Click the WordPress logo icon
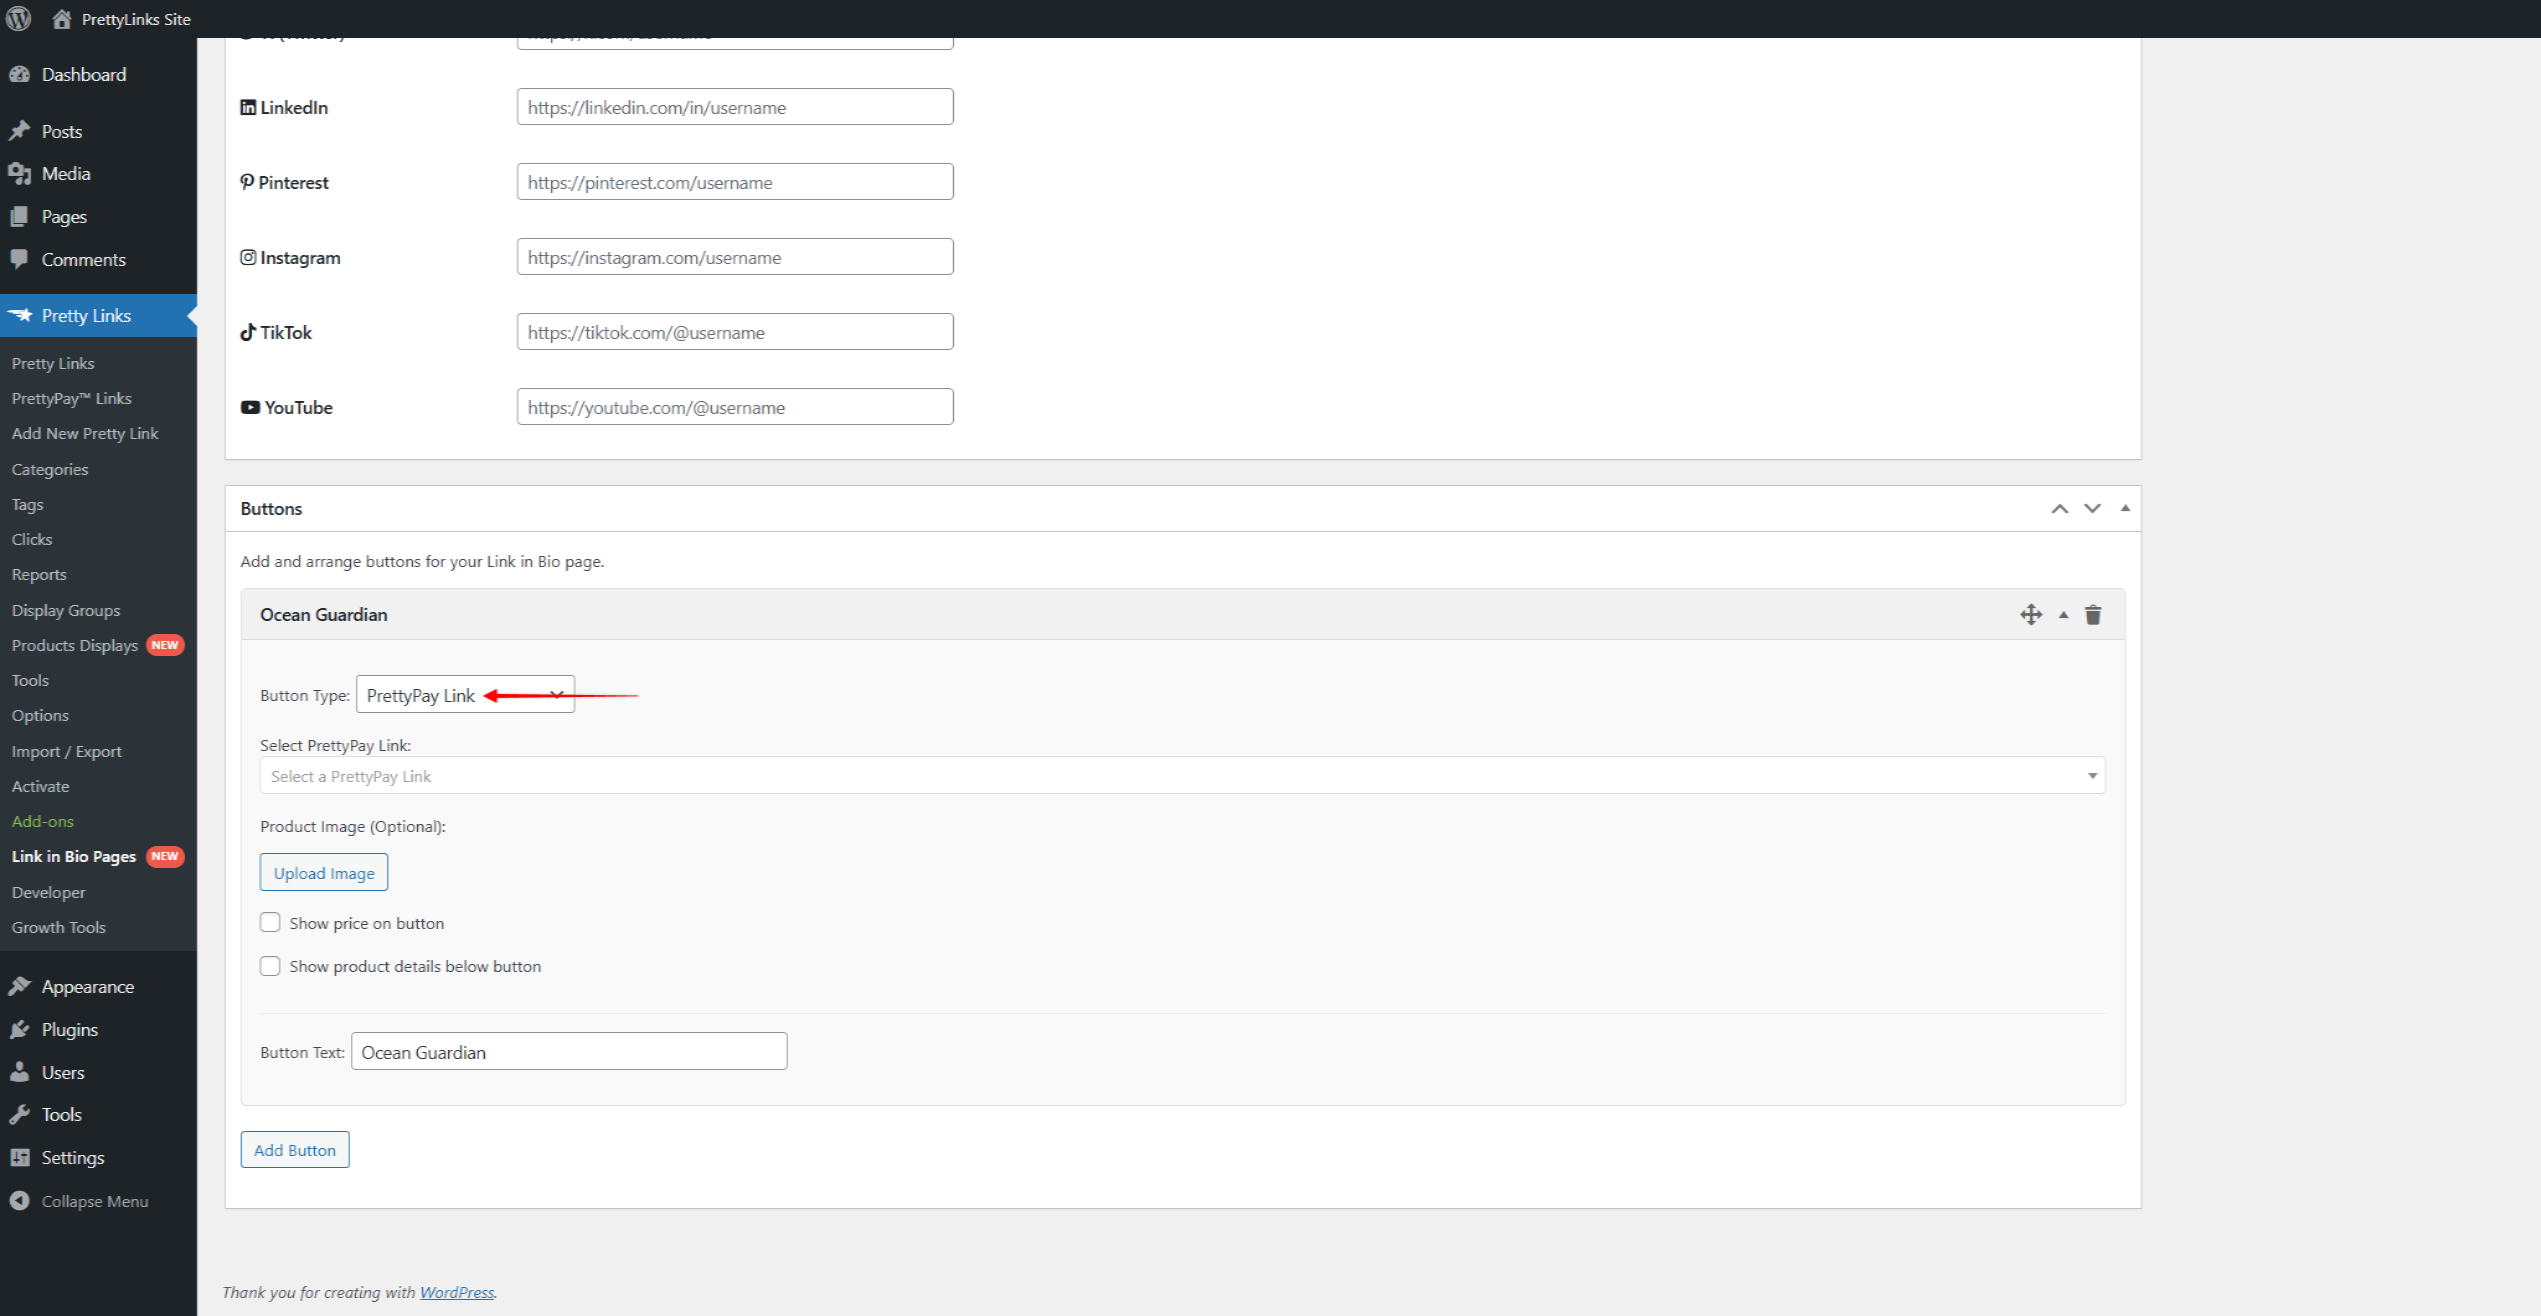The image size is (2541, 1316). click(x=19, y=18)
